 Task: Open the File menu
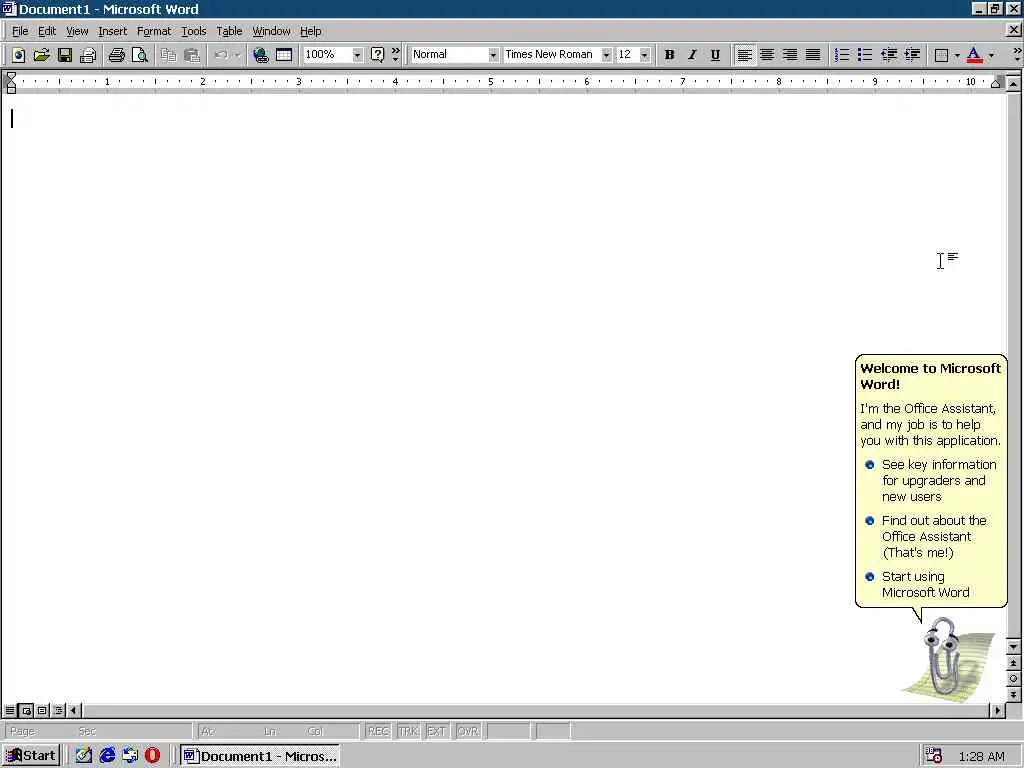coord(20,31)
